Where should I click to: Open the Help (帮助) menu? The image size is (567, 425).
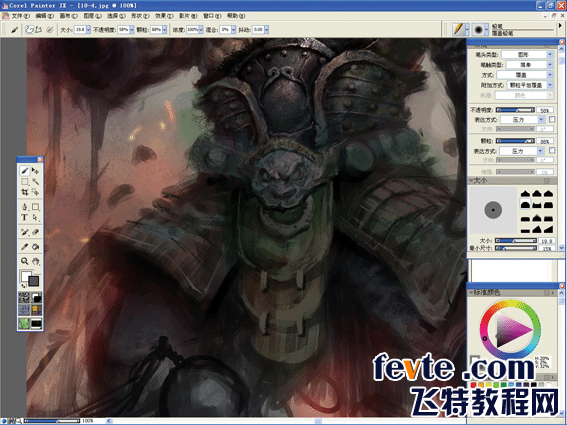coord(236,16)
